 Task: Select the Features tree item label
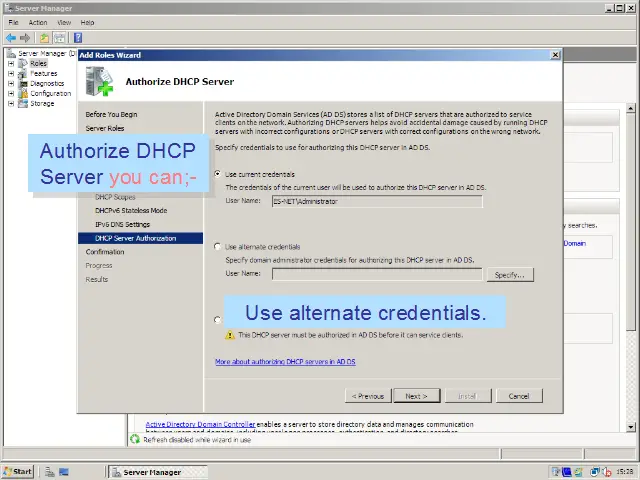click(x=44, y=73)
